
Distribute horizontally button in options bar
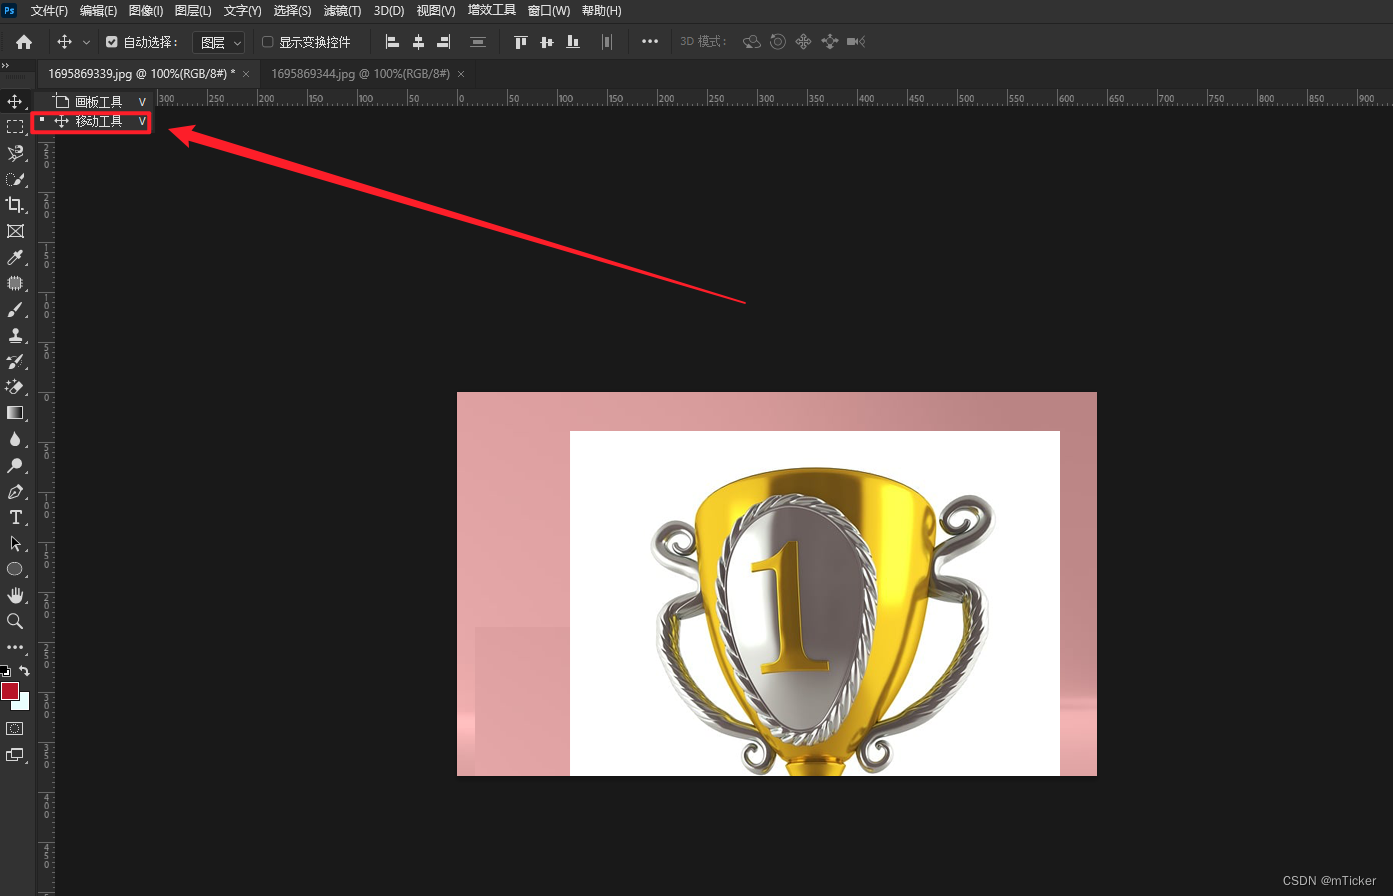click(x=606, y=42)
